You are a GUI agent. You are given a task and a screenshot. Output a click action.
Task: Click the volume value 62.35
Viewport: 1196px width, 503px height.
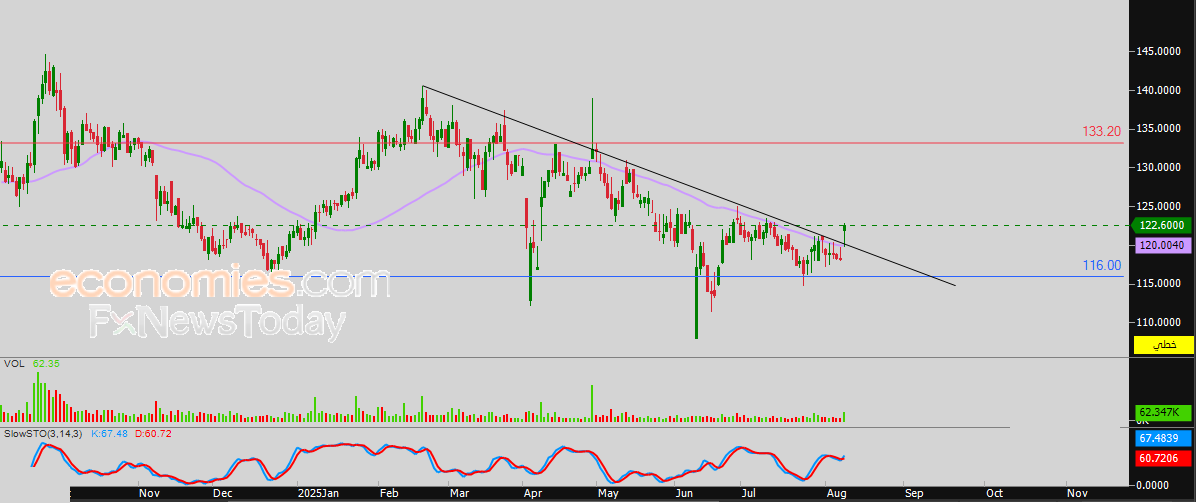click(x=46, y=364)
